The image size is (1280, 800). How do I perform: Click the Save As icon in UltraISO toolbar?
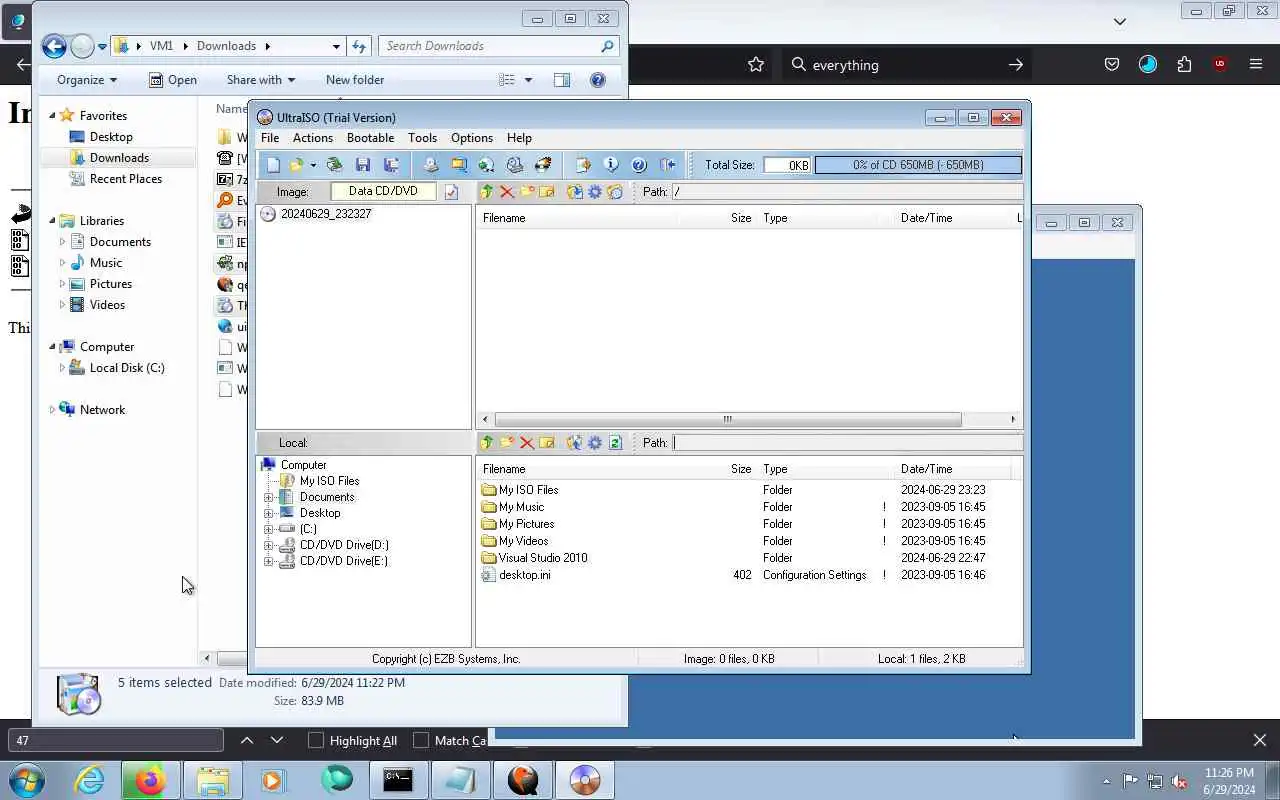point(391,165)
